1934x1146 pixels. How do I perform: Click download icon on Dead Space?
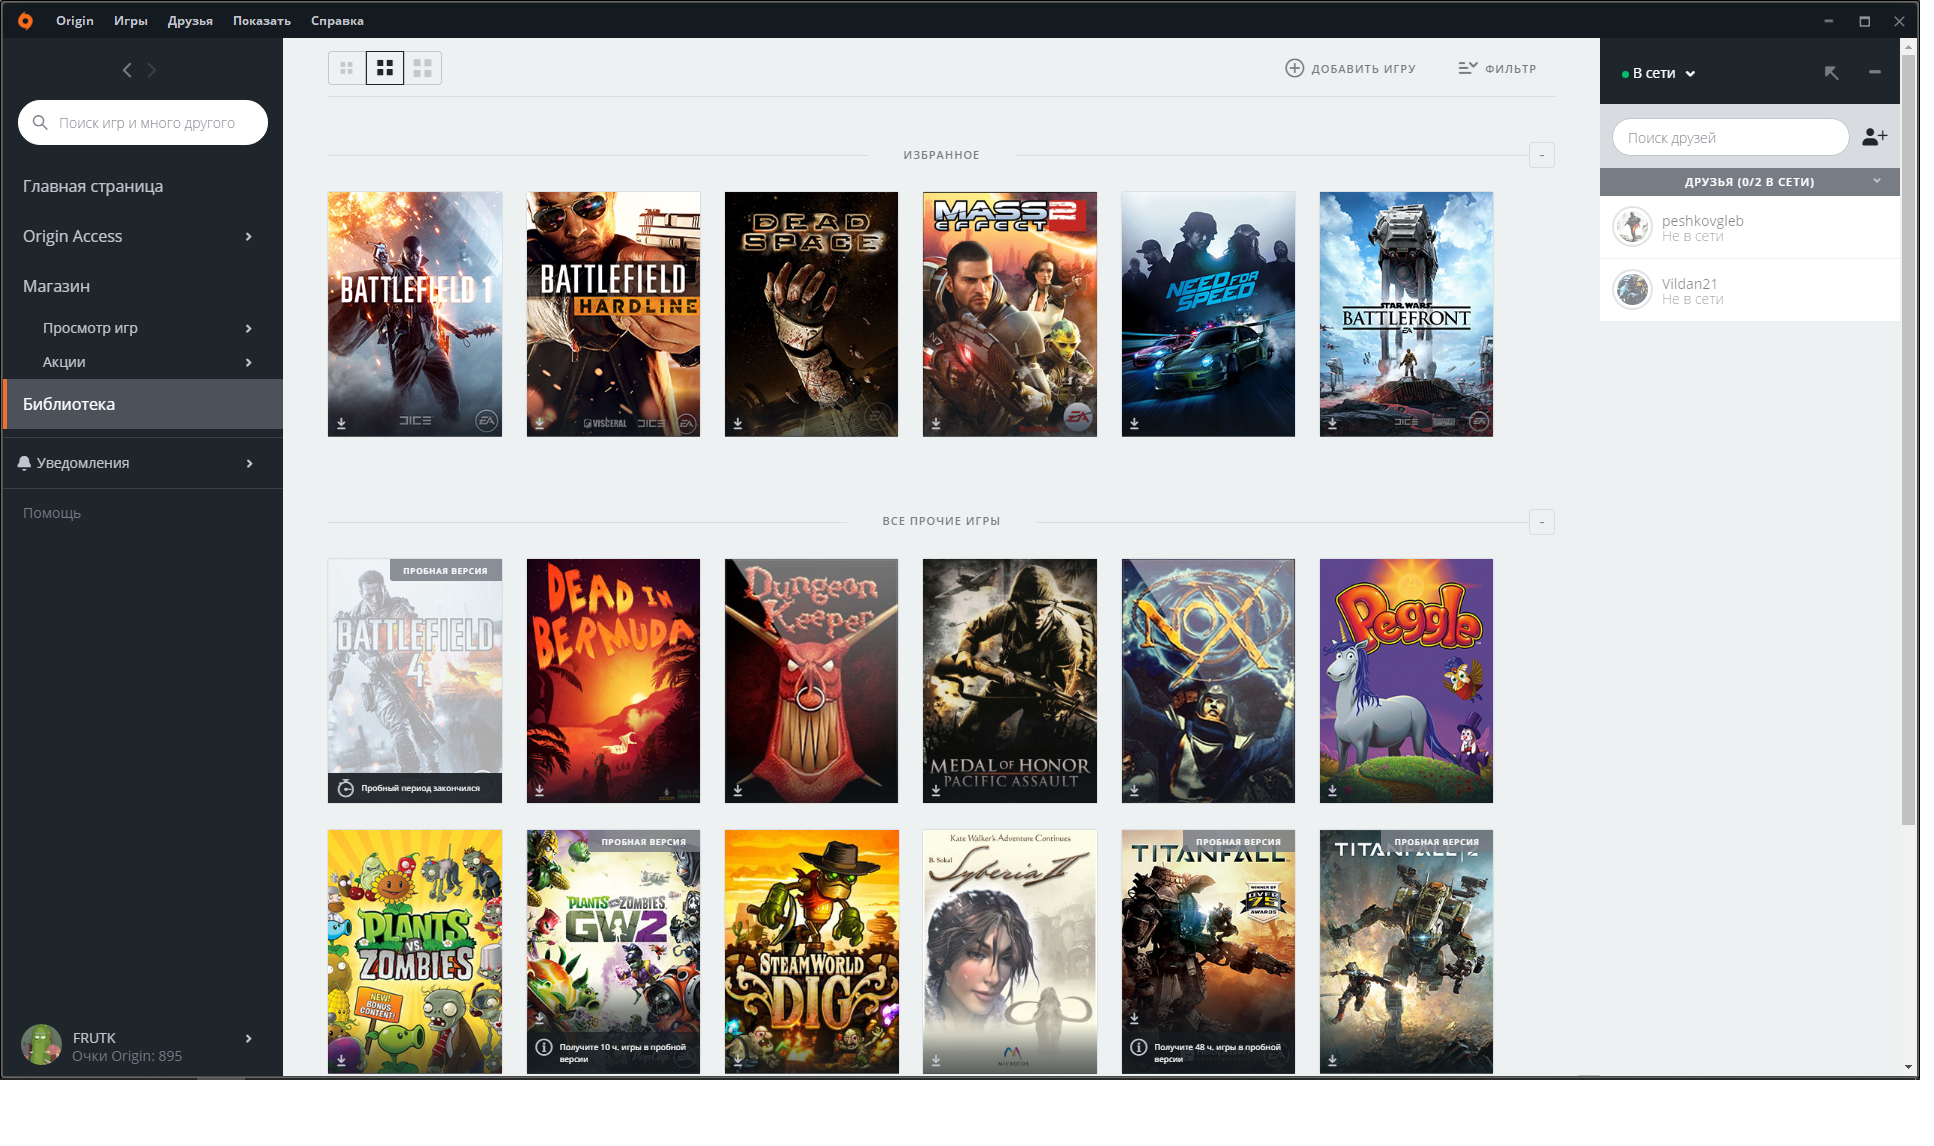[738, 424]
